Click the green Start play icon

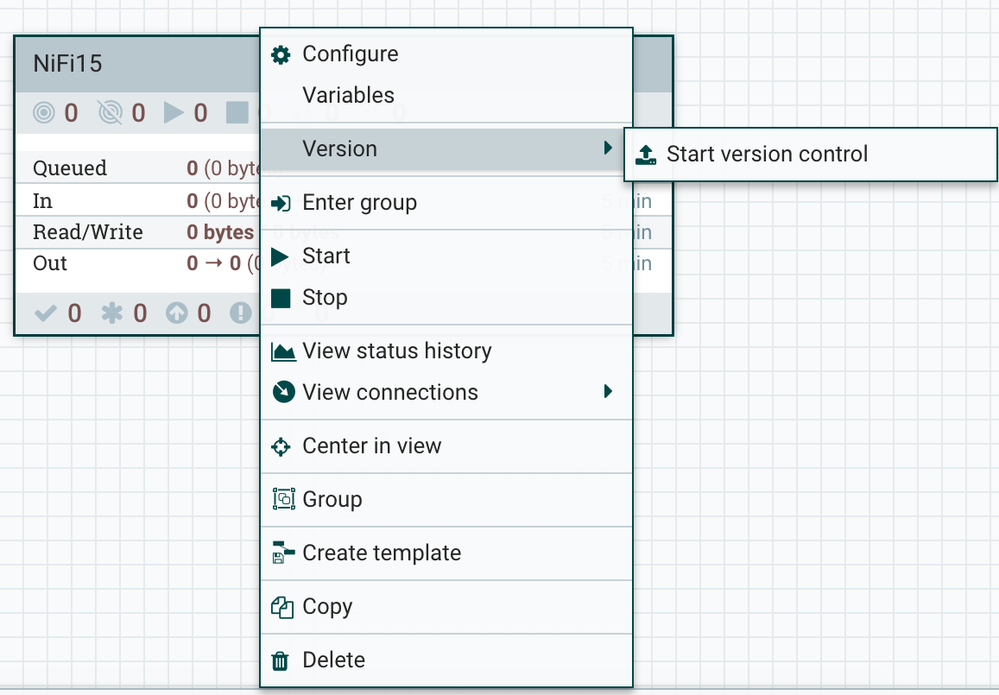[x=281, y=256]
